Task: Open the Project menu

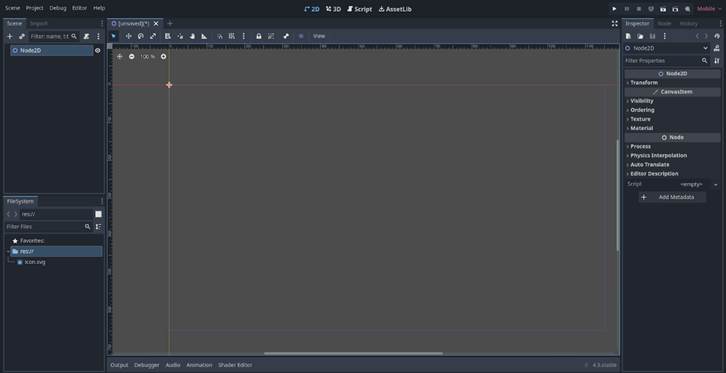Action: [x=35, y=8]
